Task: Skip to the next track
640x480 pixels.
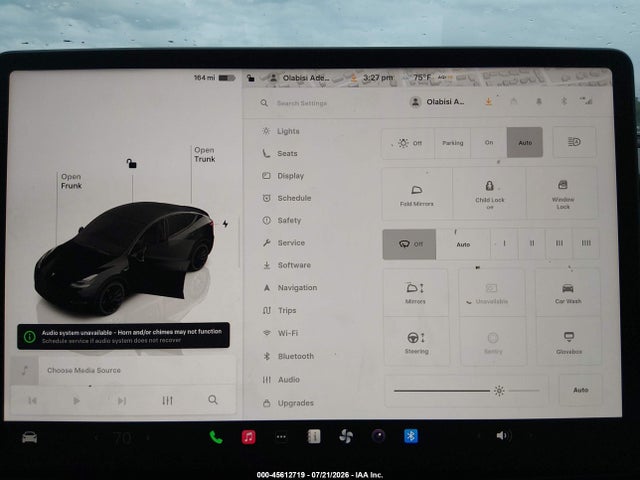Action: tap(122, 401)
